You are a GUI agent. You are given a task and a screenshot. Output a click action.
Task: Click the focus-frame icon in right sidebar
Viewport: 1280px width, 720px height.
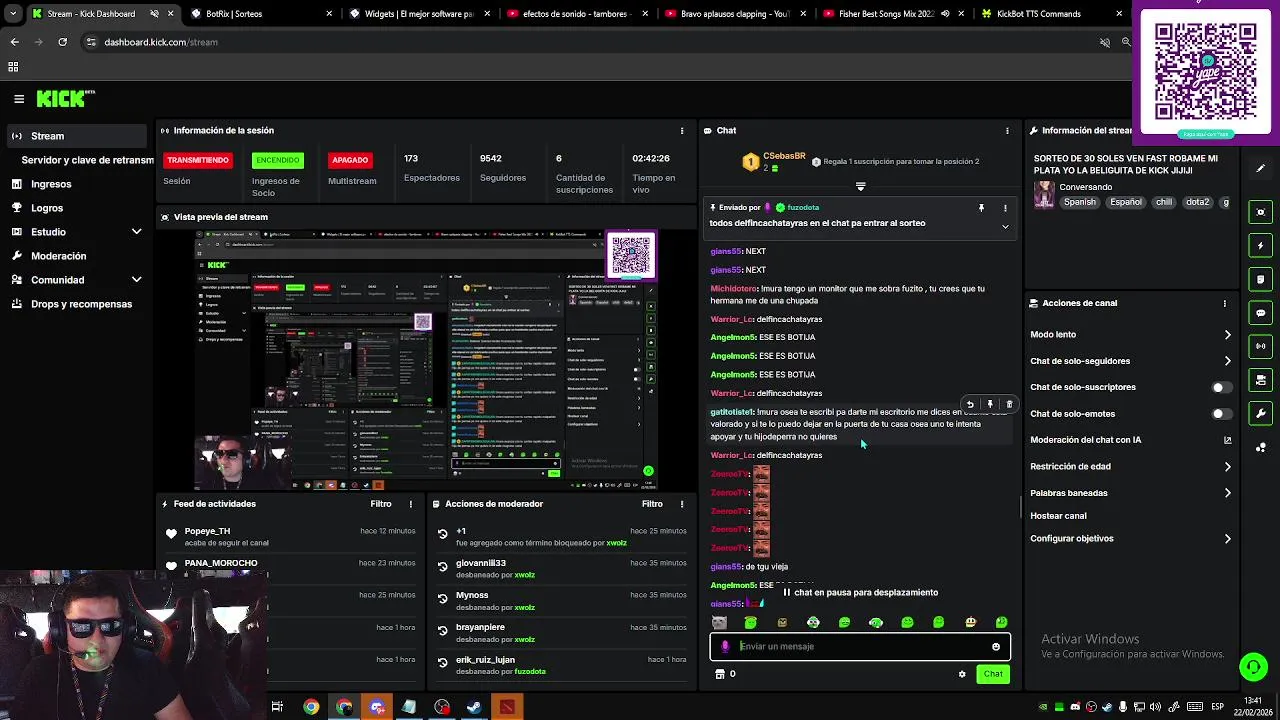tap(1261, 212)
